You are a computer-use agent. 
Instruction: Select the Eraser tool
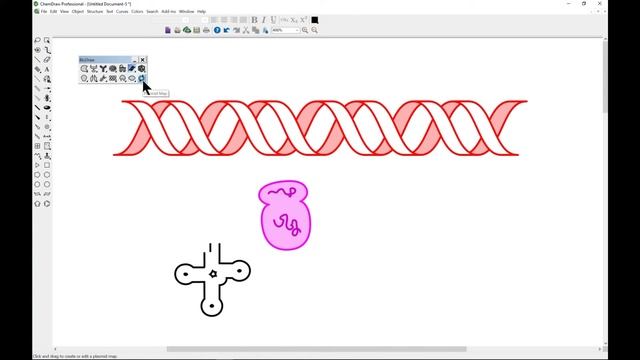click(x=47, y=60)
